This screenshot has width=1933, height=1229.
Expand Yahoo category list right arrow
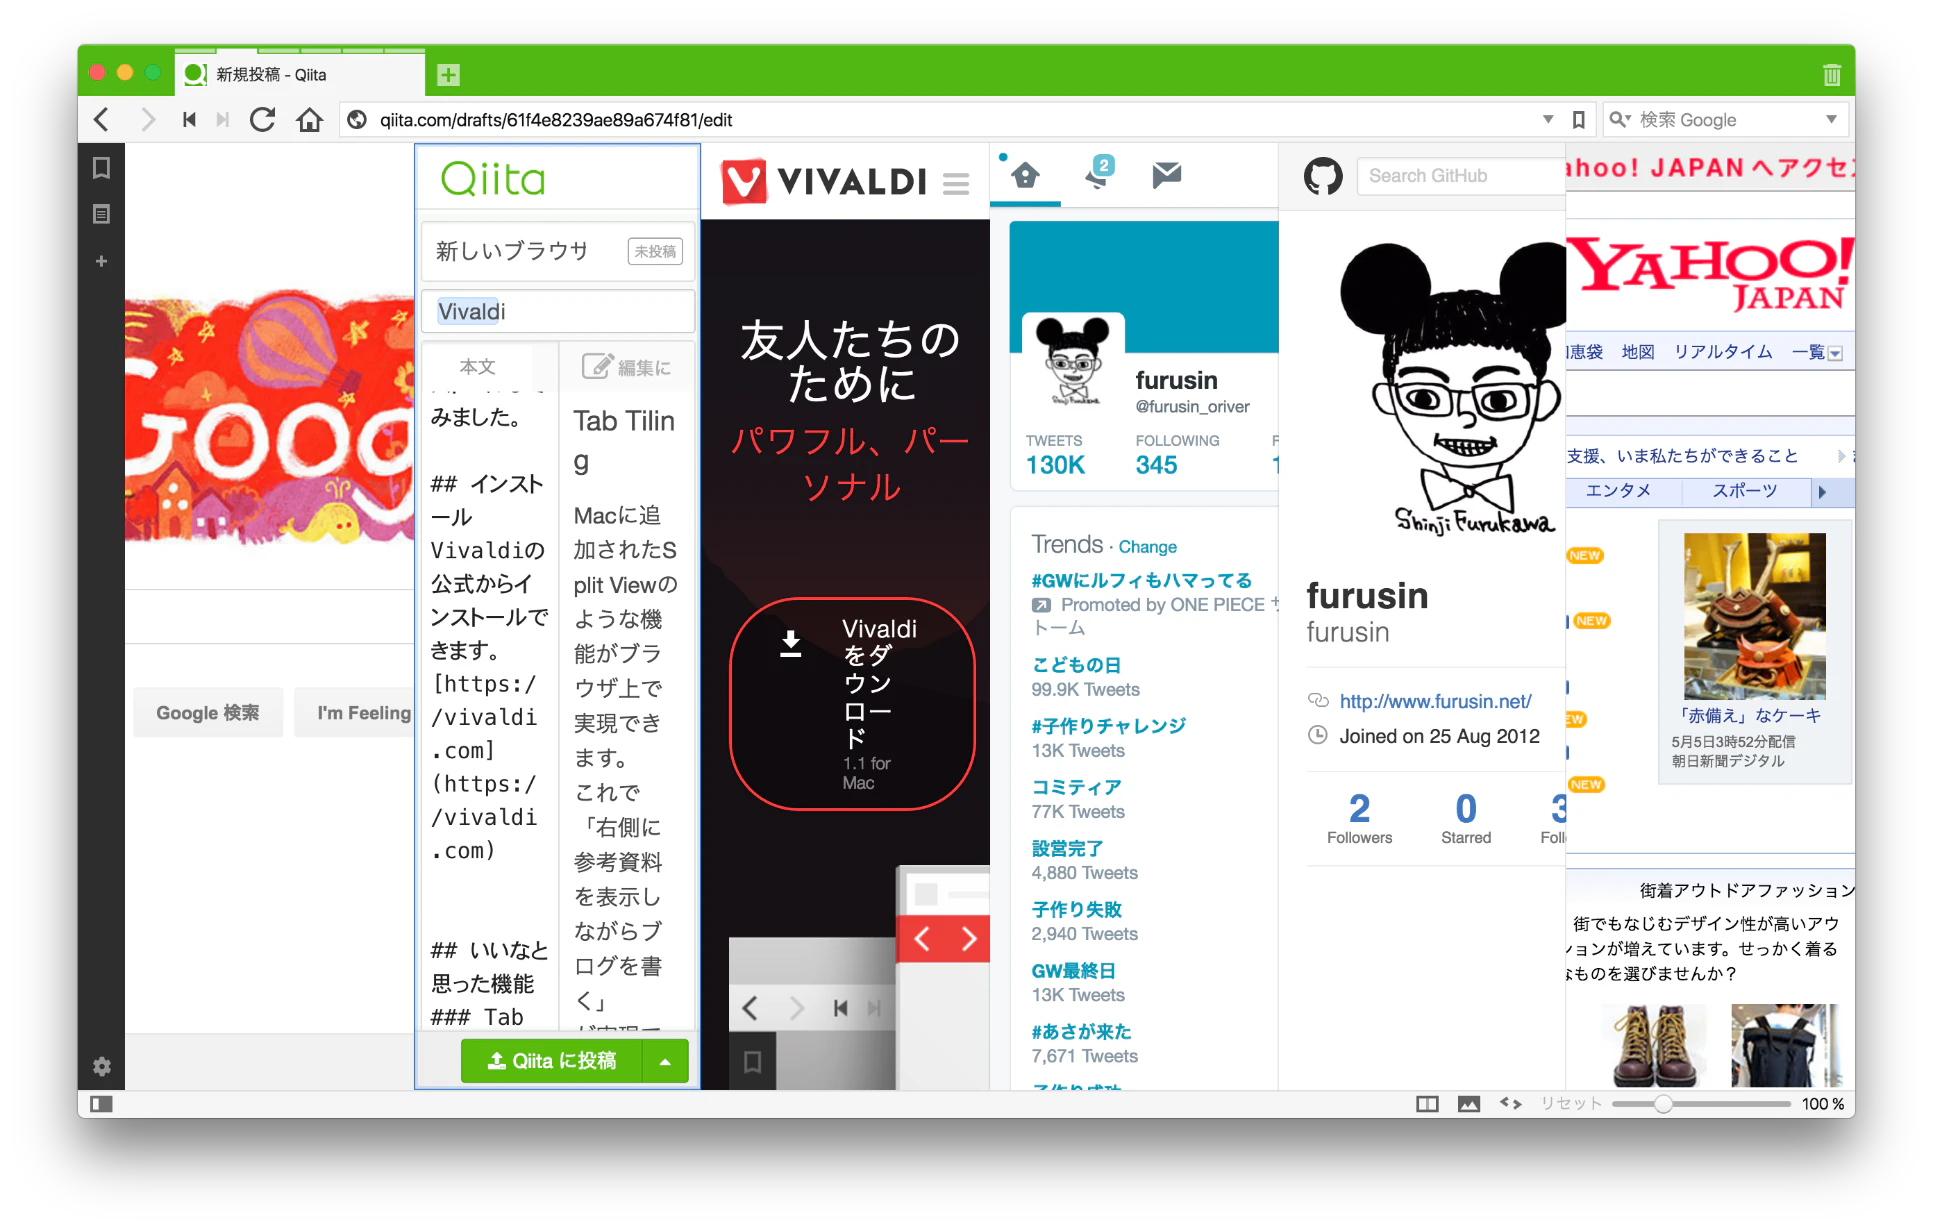(x=1822, y=491)
